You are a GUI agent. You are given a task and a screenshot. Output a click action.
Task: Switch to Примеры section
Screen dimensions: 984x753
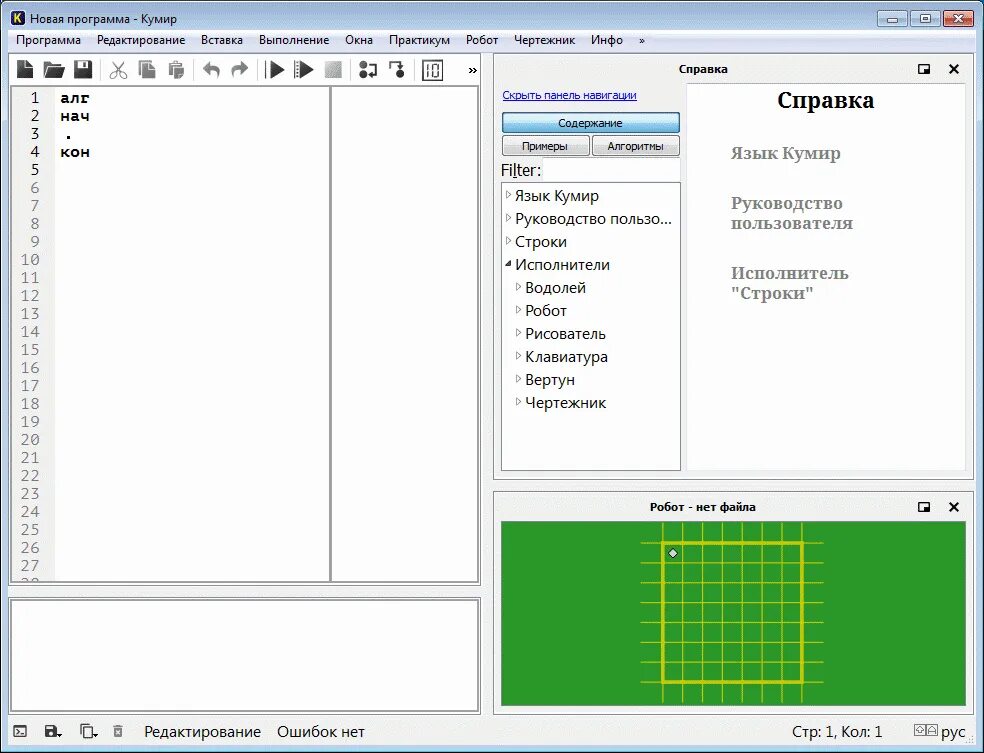click(545, 146)
